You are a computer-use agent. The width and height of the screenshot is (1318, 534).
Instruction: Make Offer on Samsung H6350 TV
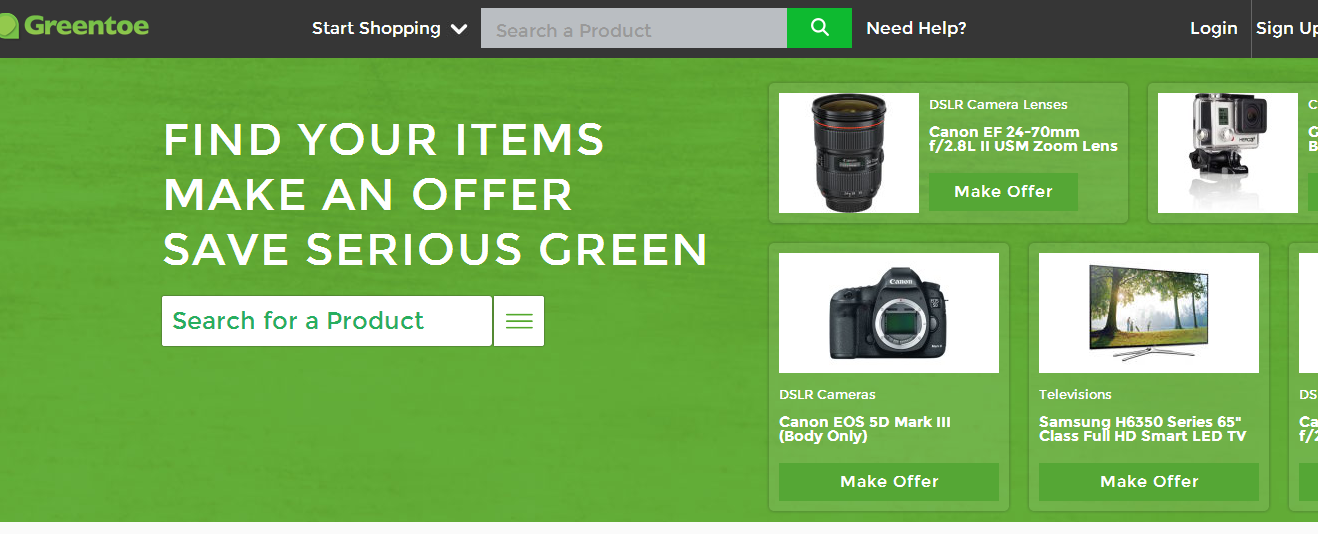point(1149,482)
